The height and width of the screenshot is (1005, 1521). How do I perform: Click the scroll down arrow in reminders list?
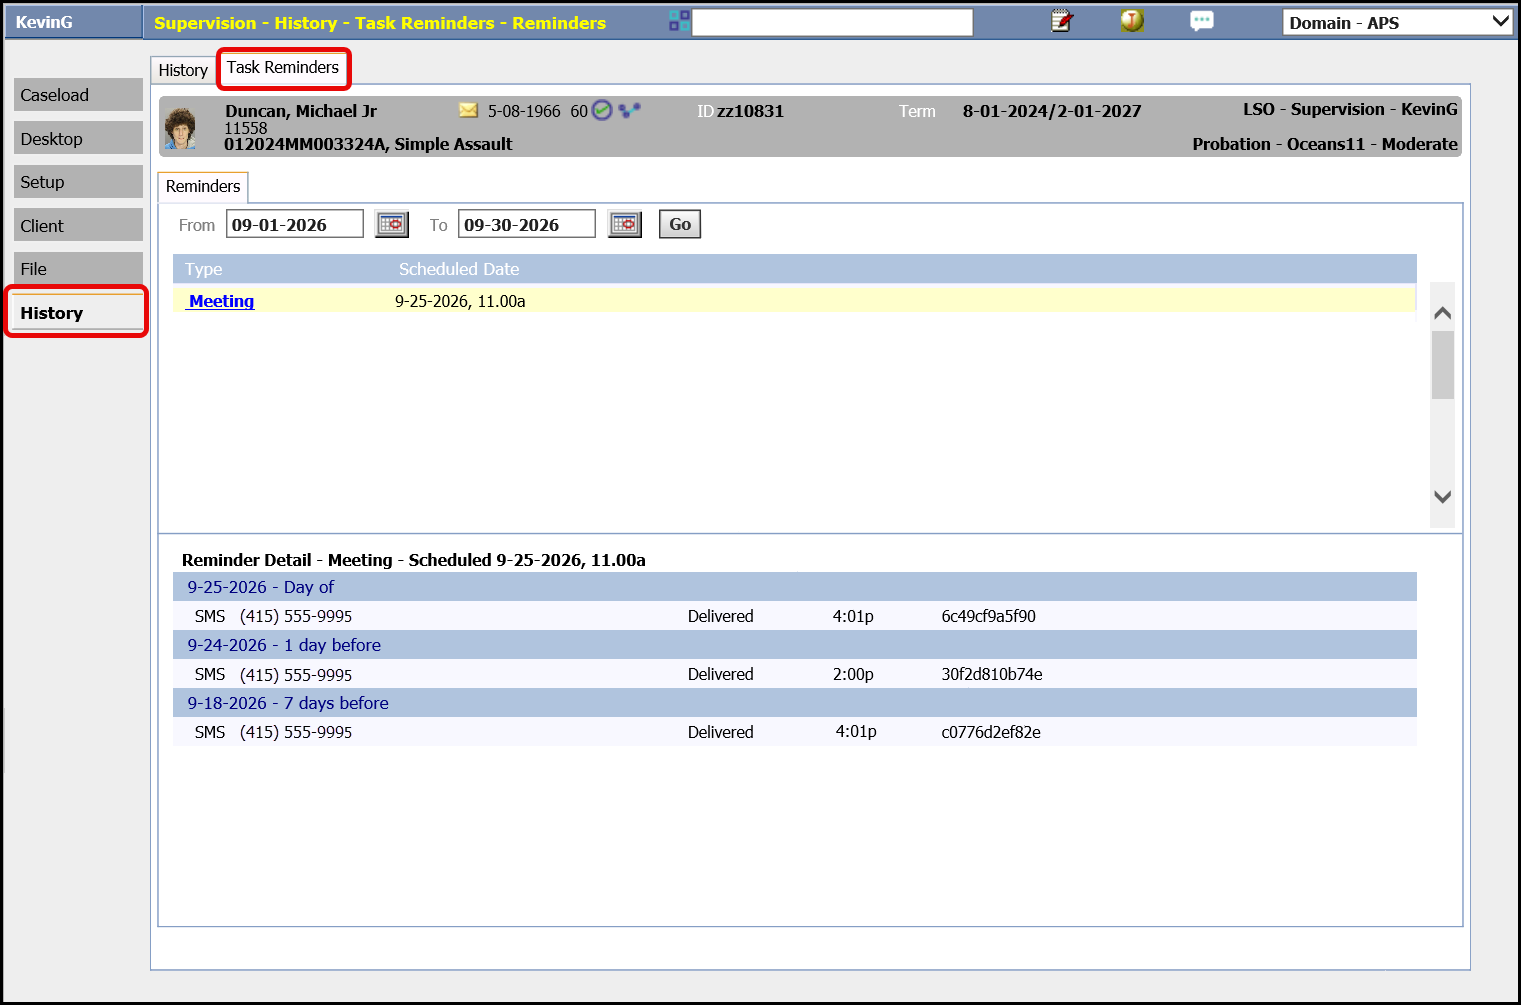(1442, 497)
